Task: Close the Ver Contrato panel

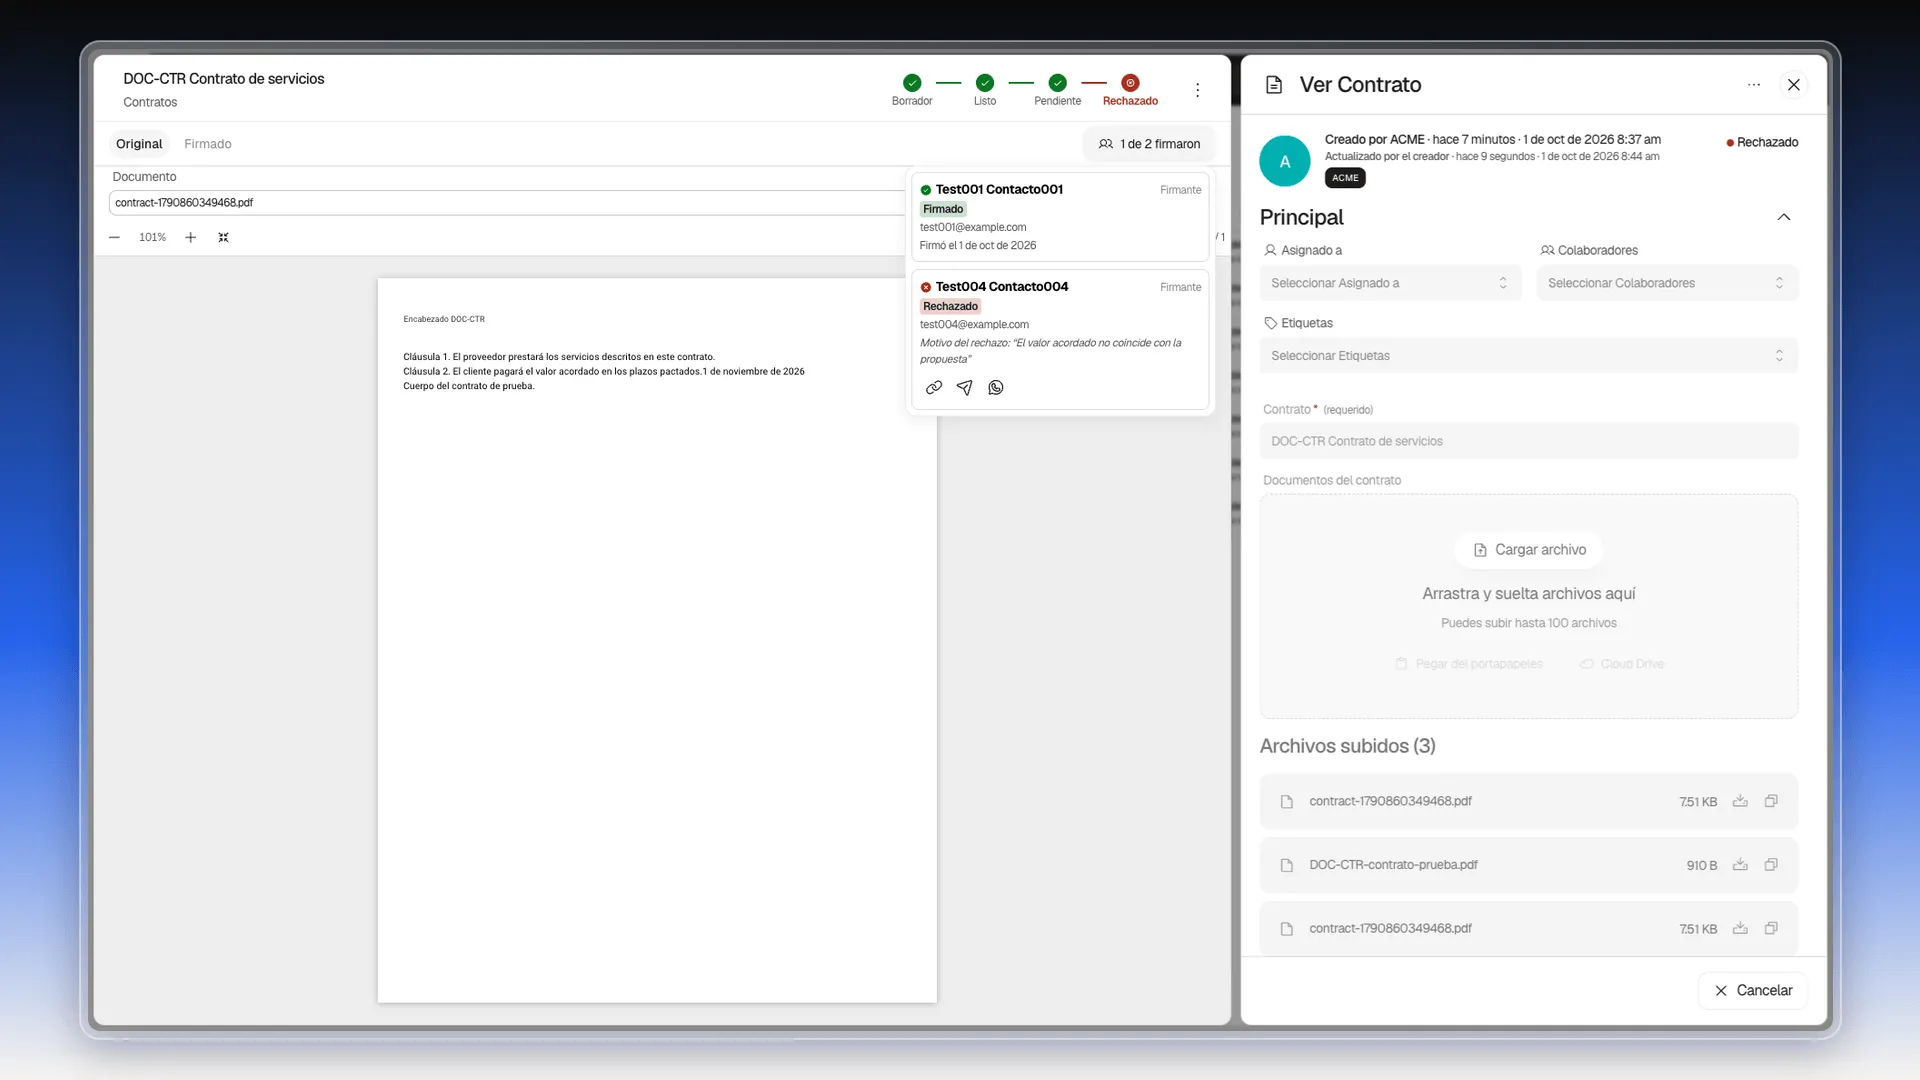Action: tap(1794, 85)
